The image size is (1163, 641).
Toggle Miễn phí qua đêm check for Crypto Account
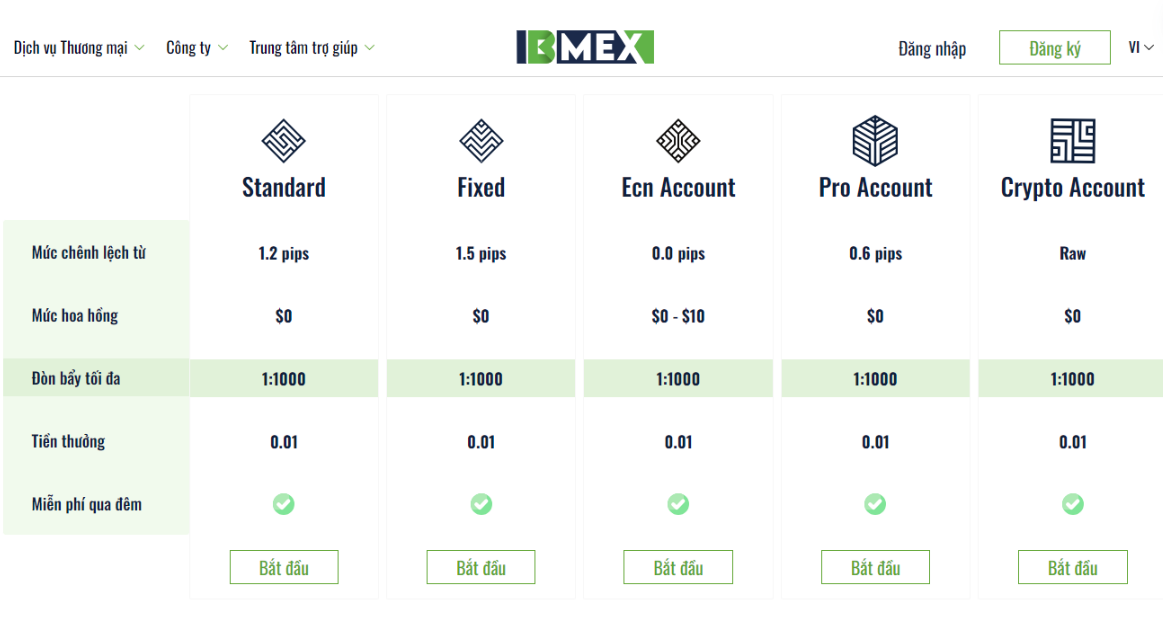[1072, 505]
